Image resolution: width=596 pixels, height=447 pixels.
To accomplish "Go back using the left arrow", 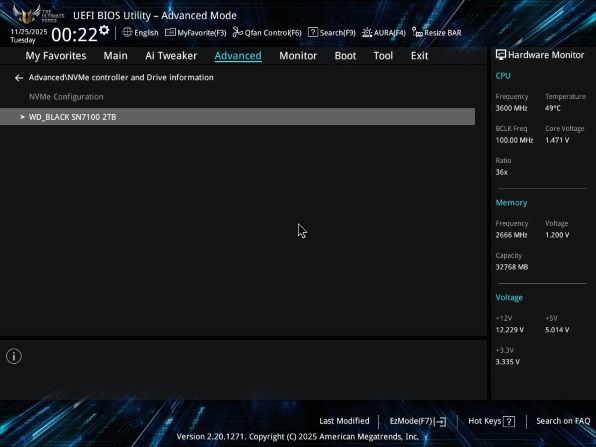I will pyautogui.click(x=19, y=78).
